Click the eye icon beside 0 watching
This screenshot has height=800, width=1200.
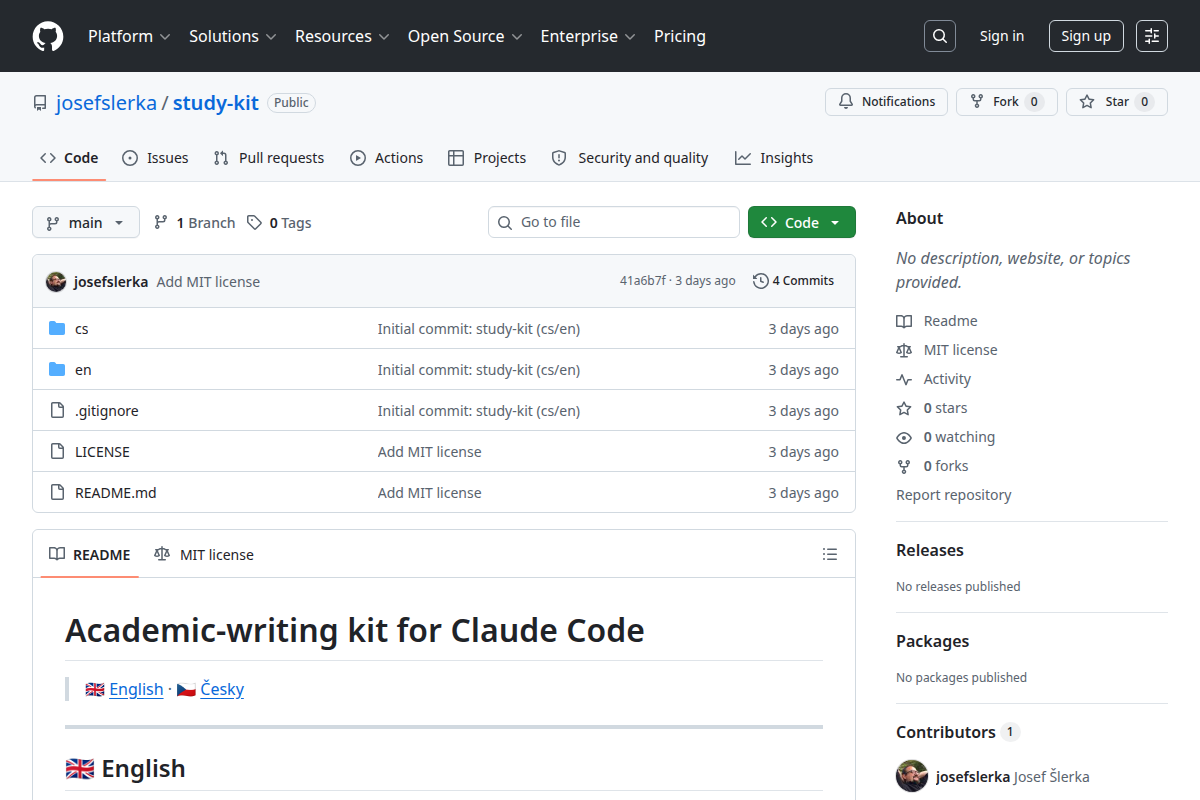click(904, 437)
